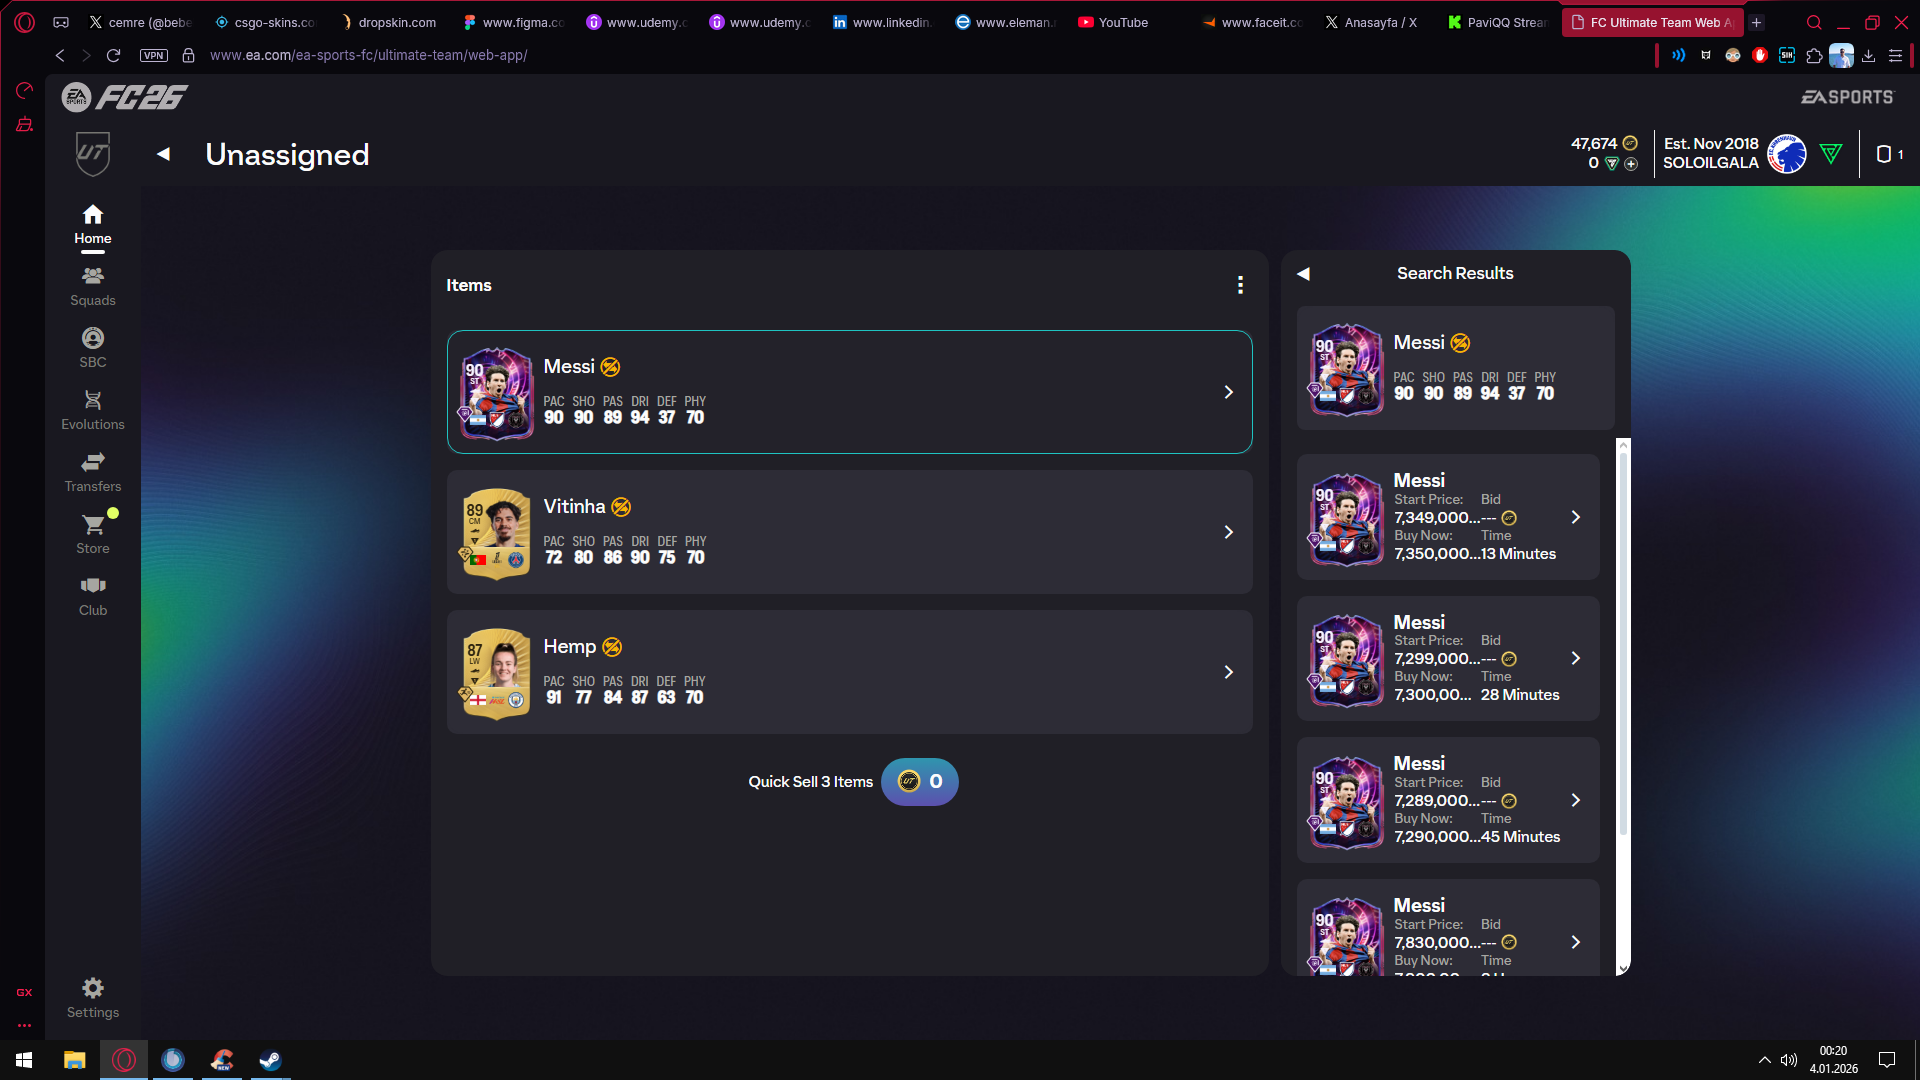Switch to the www.faceit.co tab
Viewport: 1920px width, 1080px height.
(x=1252, y=22)
